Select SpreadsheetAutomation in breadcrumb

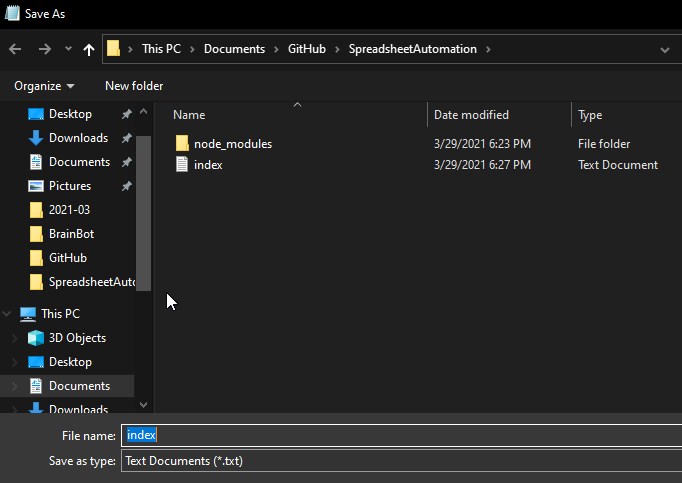pyautogui.click(x=412, y=49)
